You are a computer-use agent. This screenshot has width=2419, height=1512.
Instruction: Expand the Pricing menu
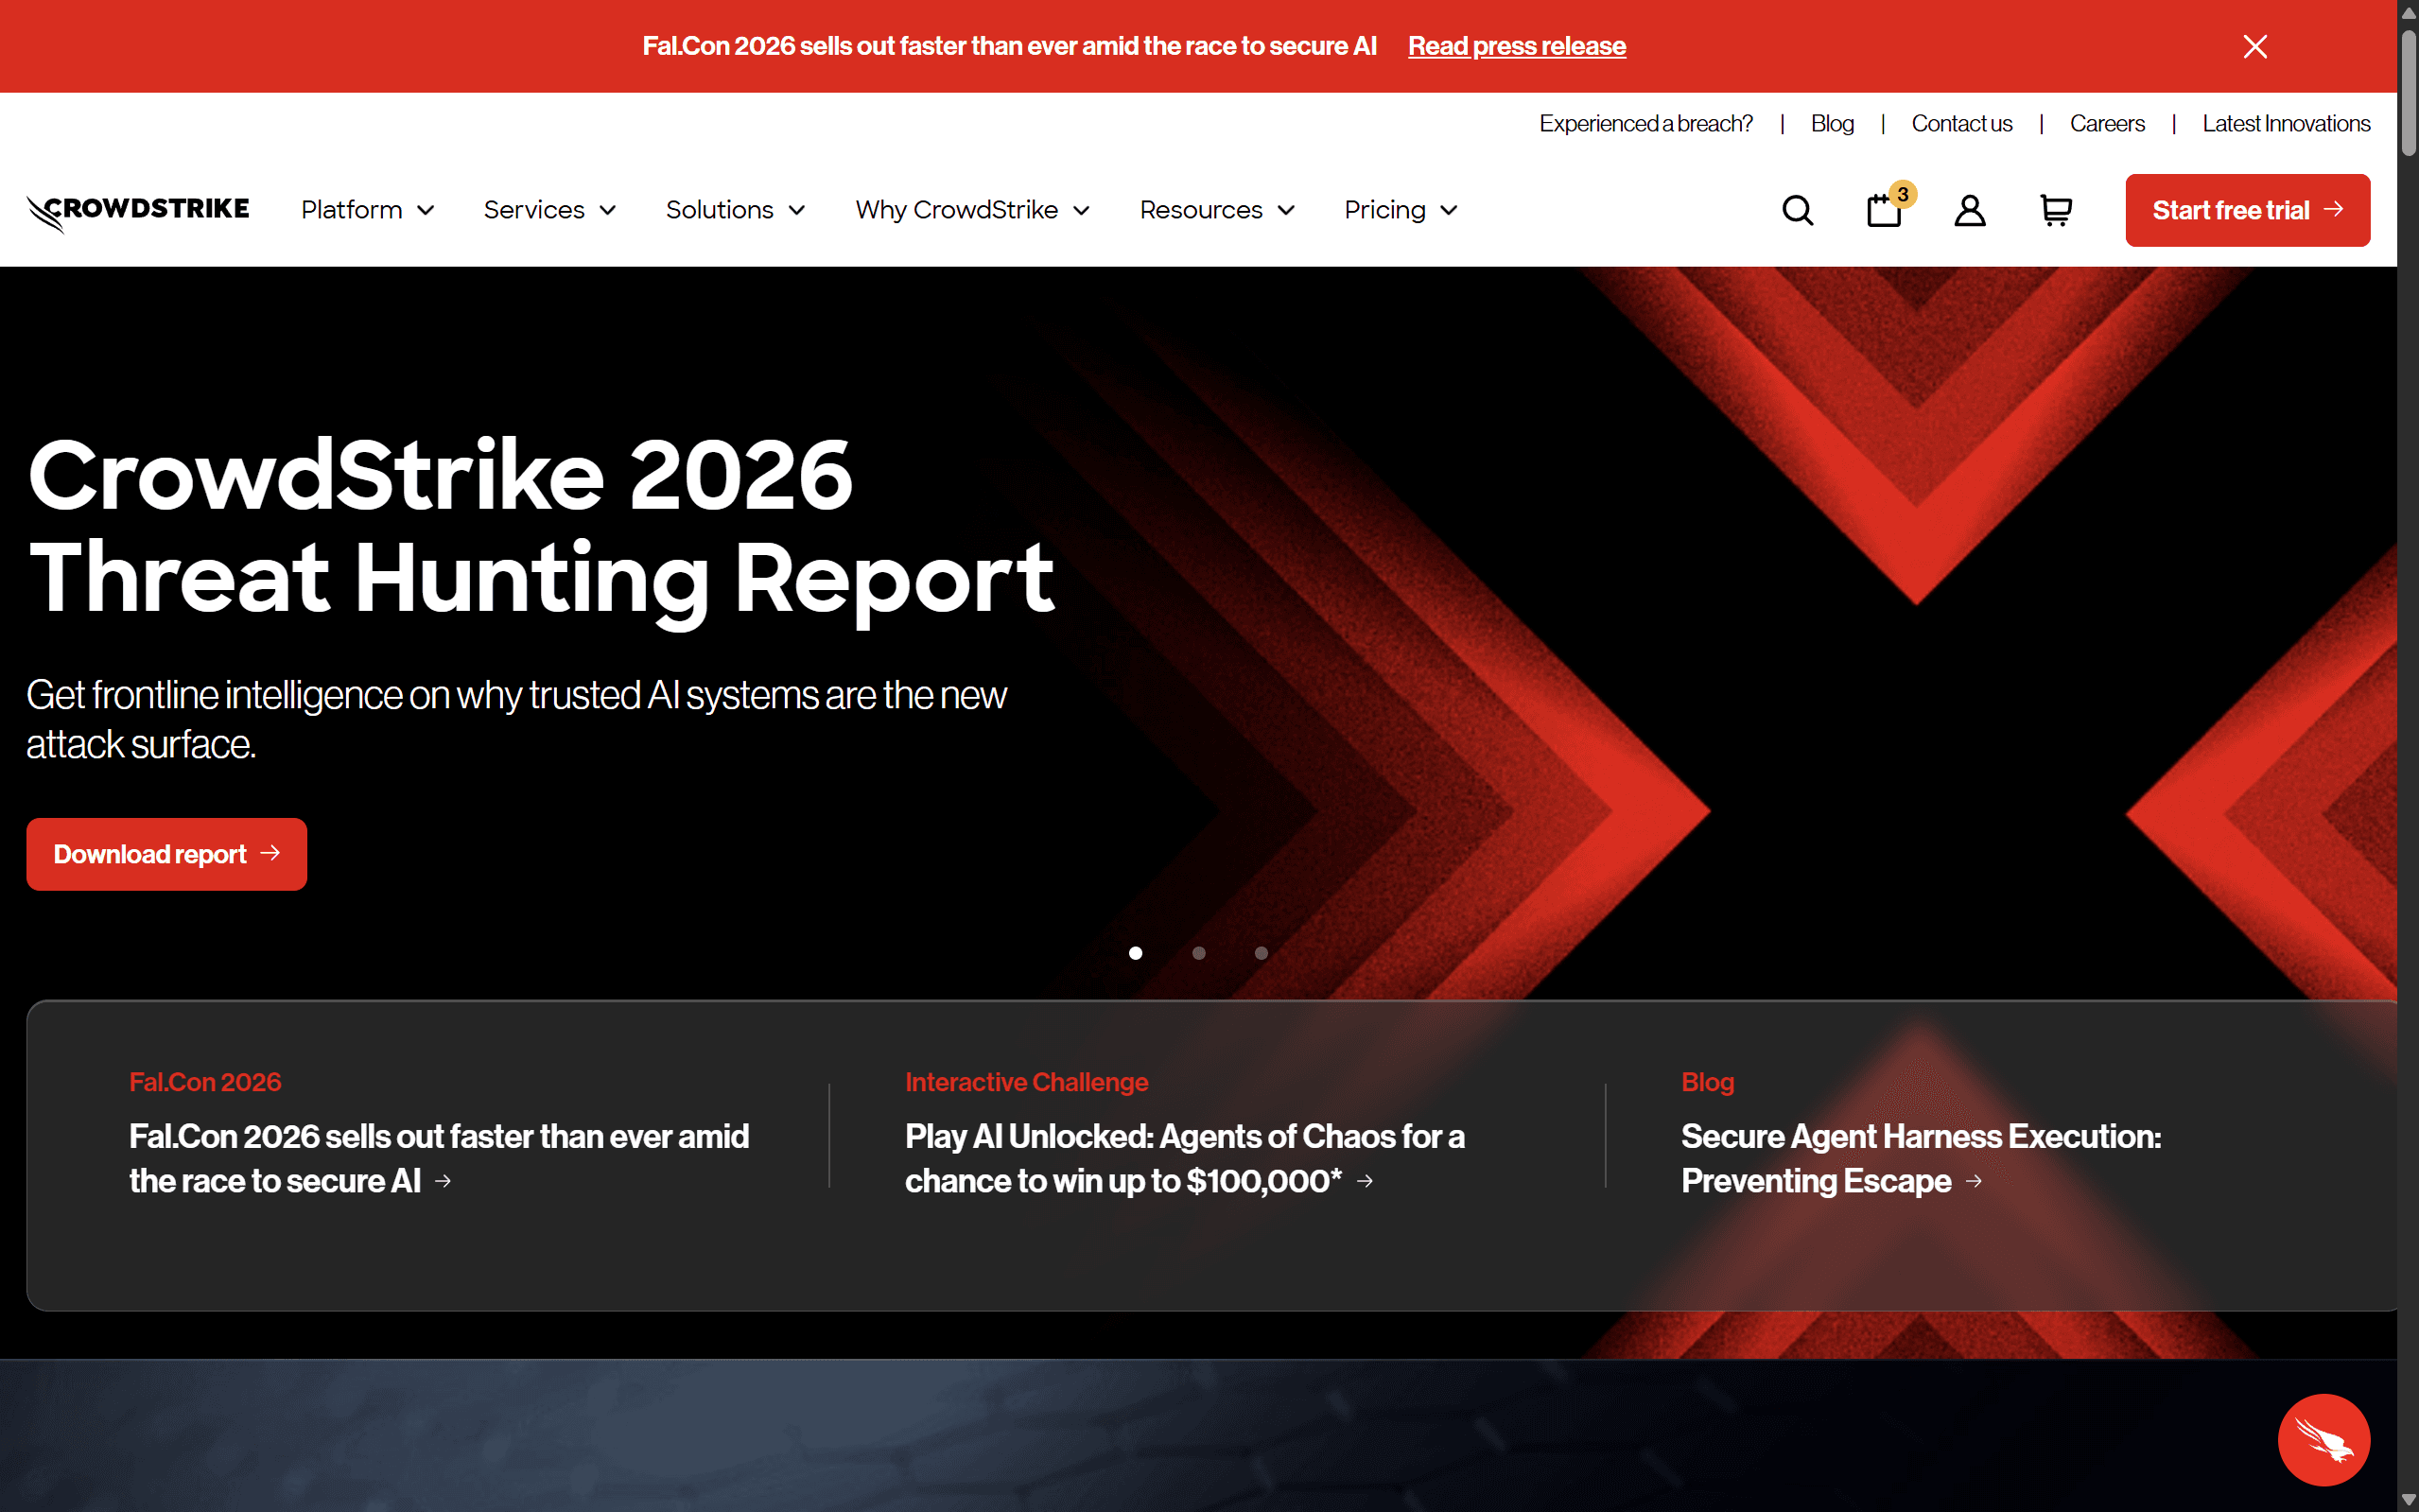[1401, 210]
